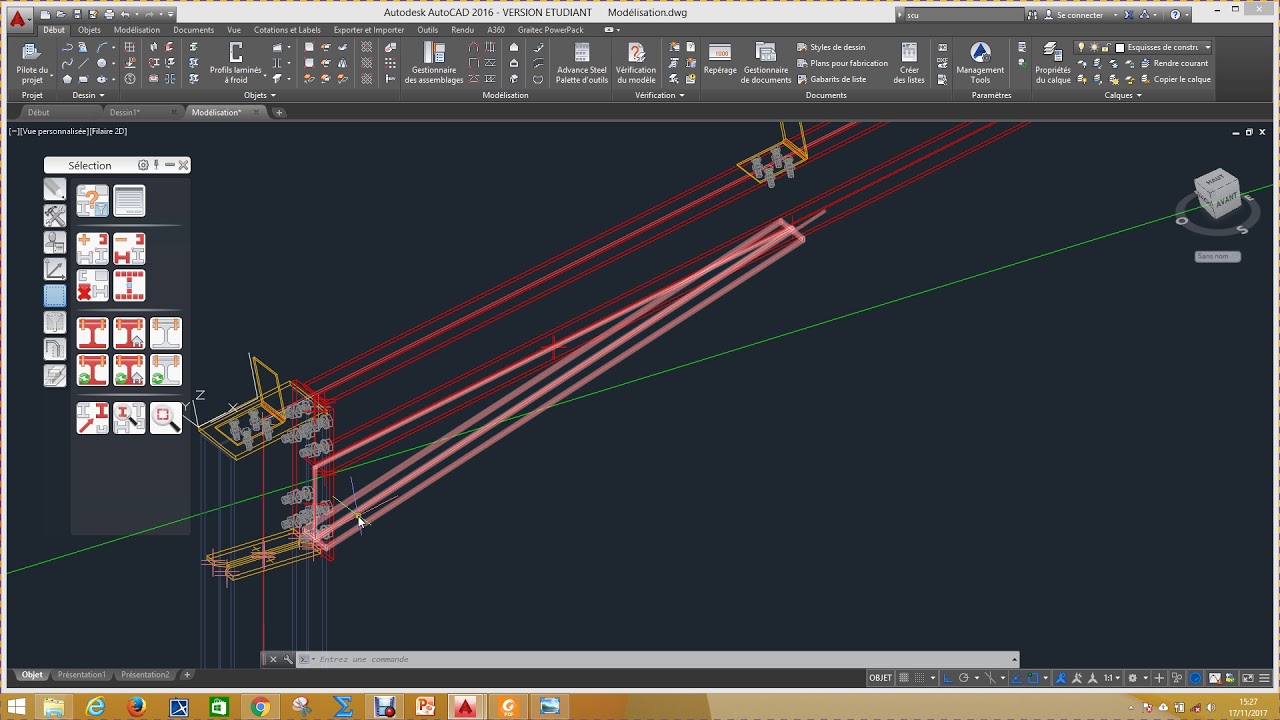1280x720 pixels.
Task: Click the AutoCAD icon in Windows taskbar
Action: pos(465,707)
